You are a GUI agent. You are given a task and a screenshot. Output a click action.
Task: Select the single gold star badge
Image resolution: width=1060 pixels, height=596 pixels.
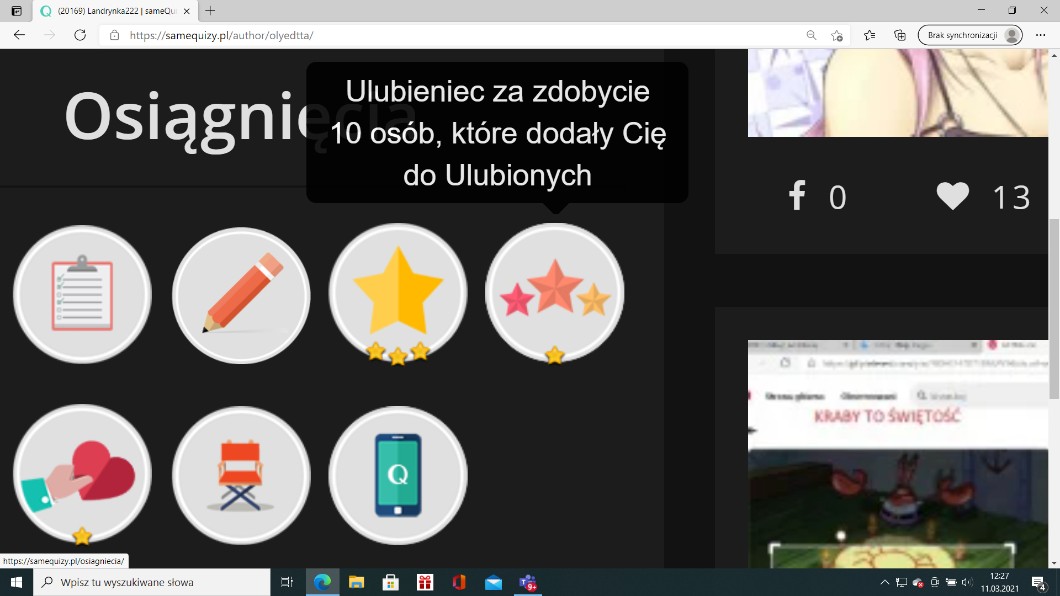pos(398,293)
